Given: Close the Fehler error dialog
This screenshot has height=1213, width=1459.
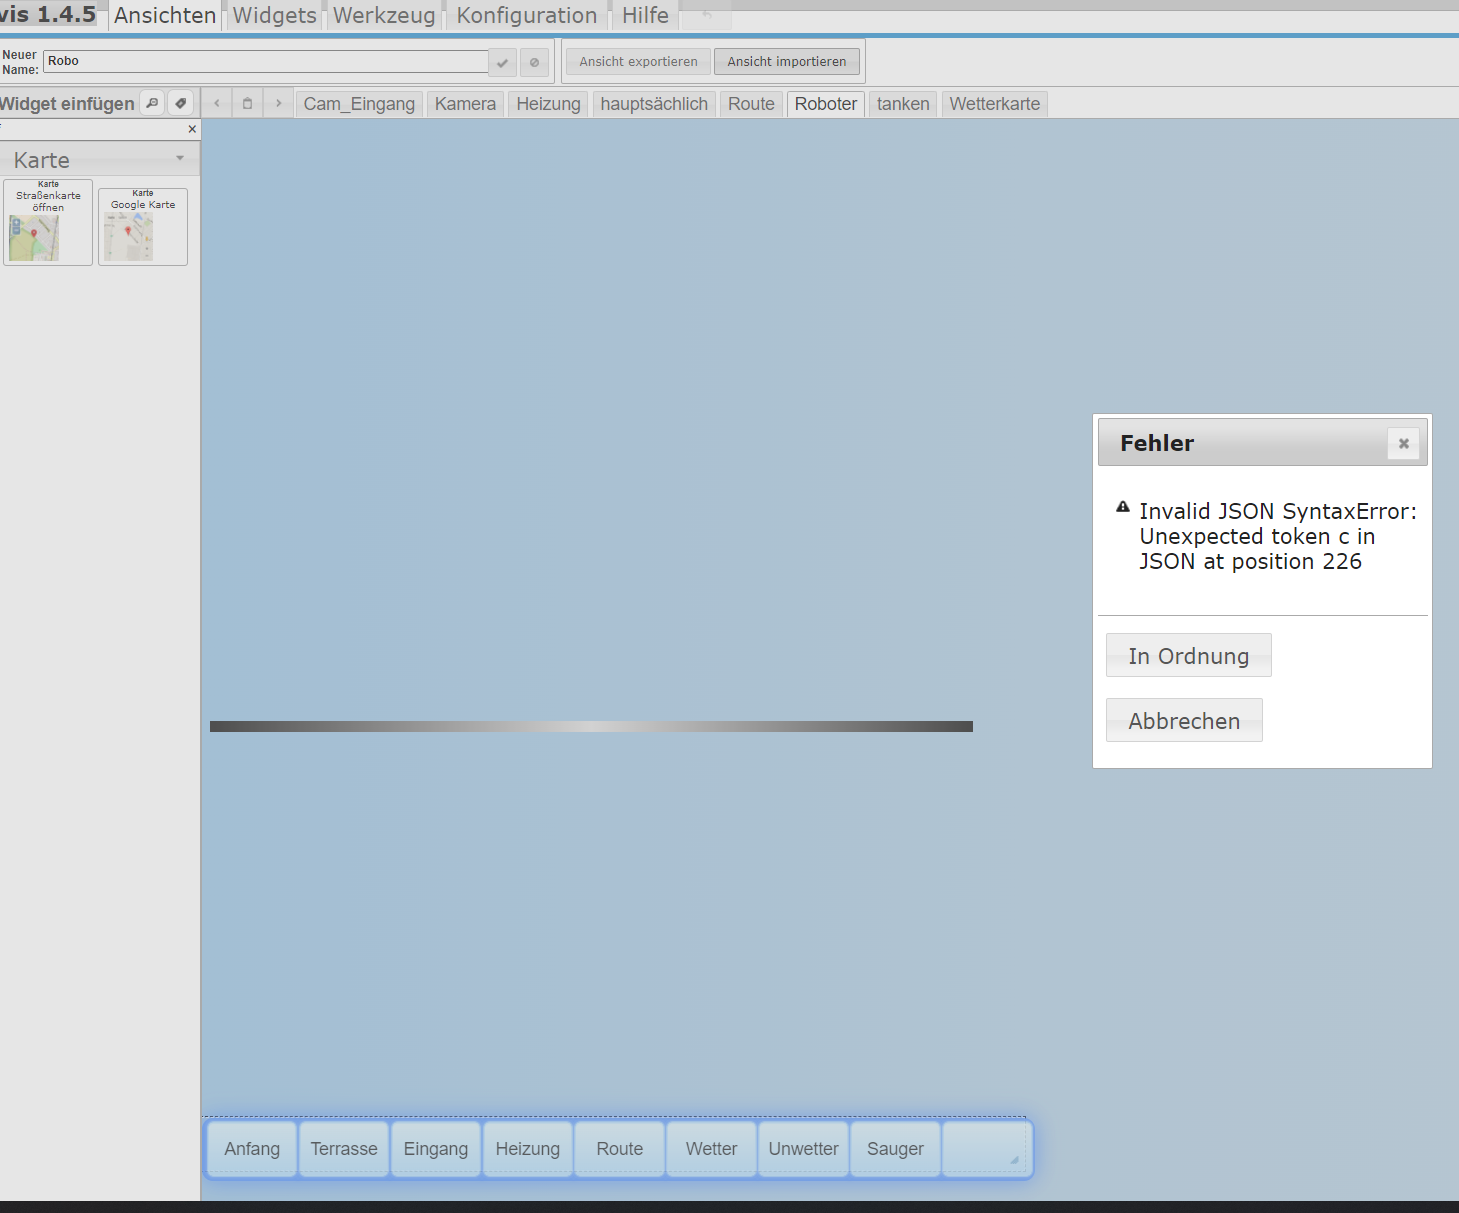Looking at the screenshot, I should 1403,443.
